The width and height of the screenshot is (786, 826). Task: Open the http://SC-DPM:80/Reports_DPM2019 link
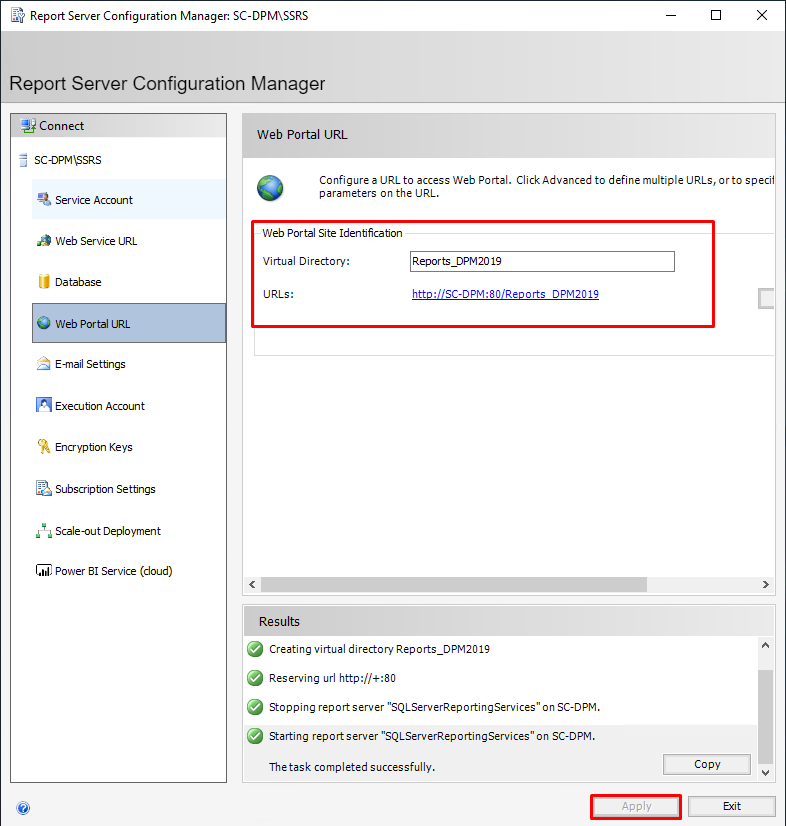click(x=505, y=294)
